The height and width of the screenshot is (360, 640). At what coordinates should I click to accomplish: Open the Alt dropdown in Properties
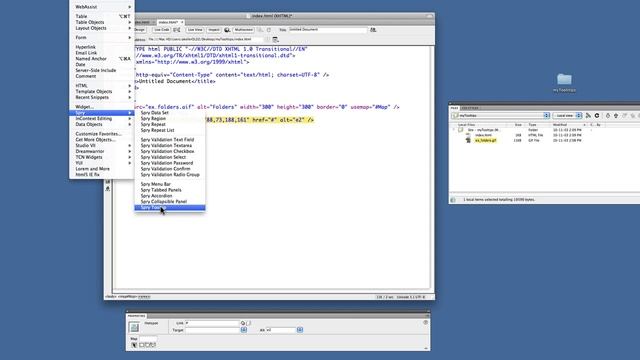click(300, 330)
